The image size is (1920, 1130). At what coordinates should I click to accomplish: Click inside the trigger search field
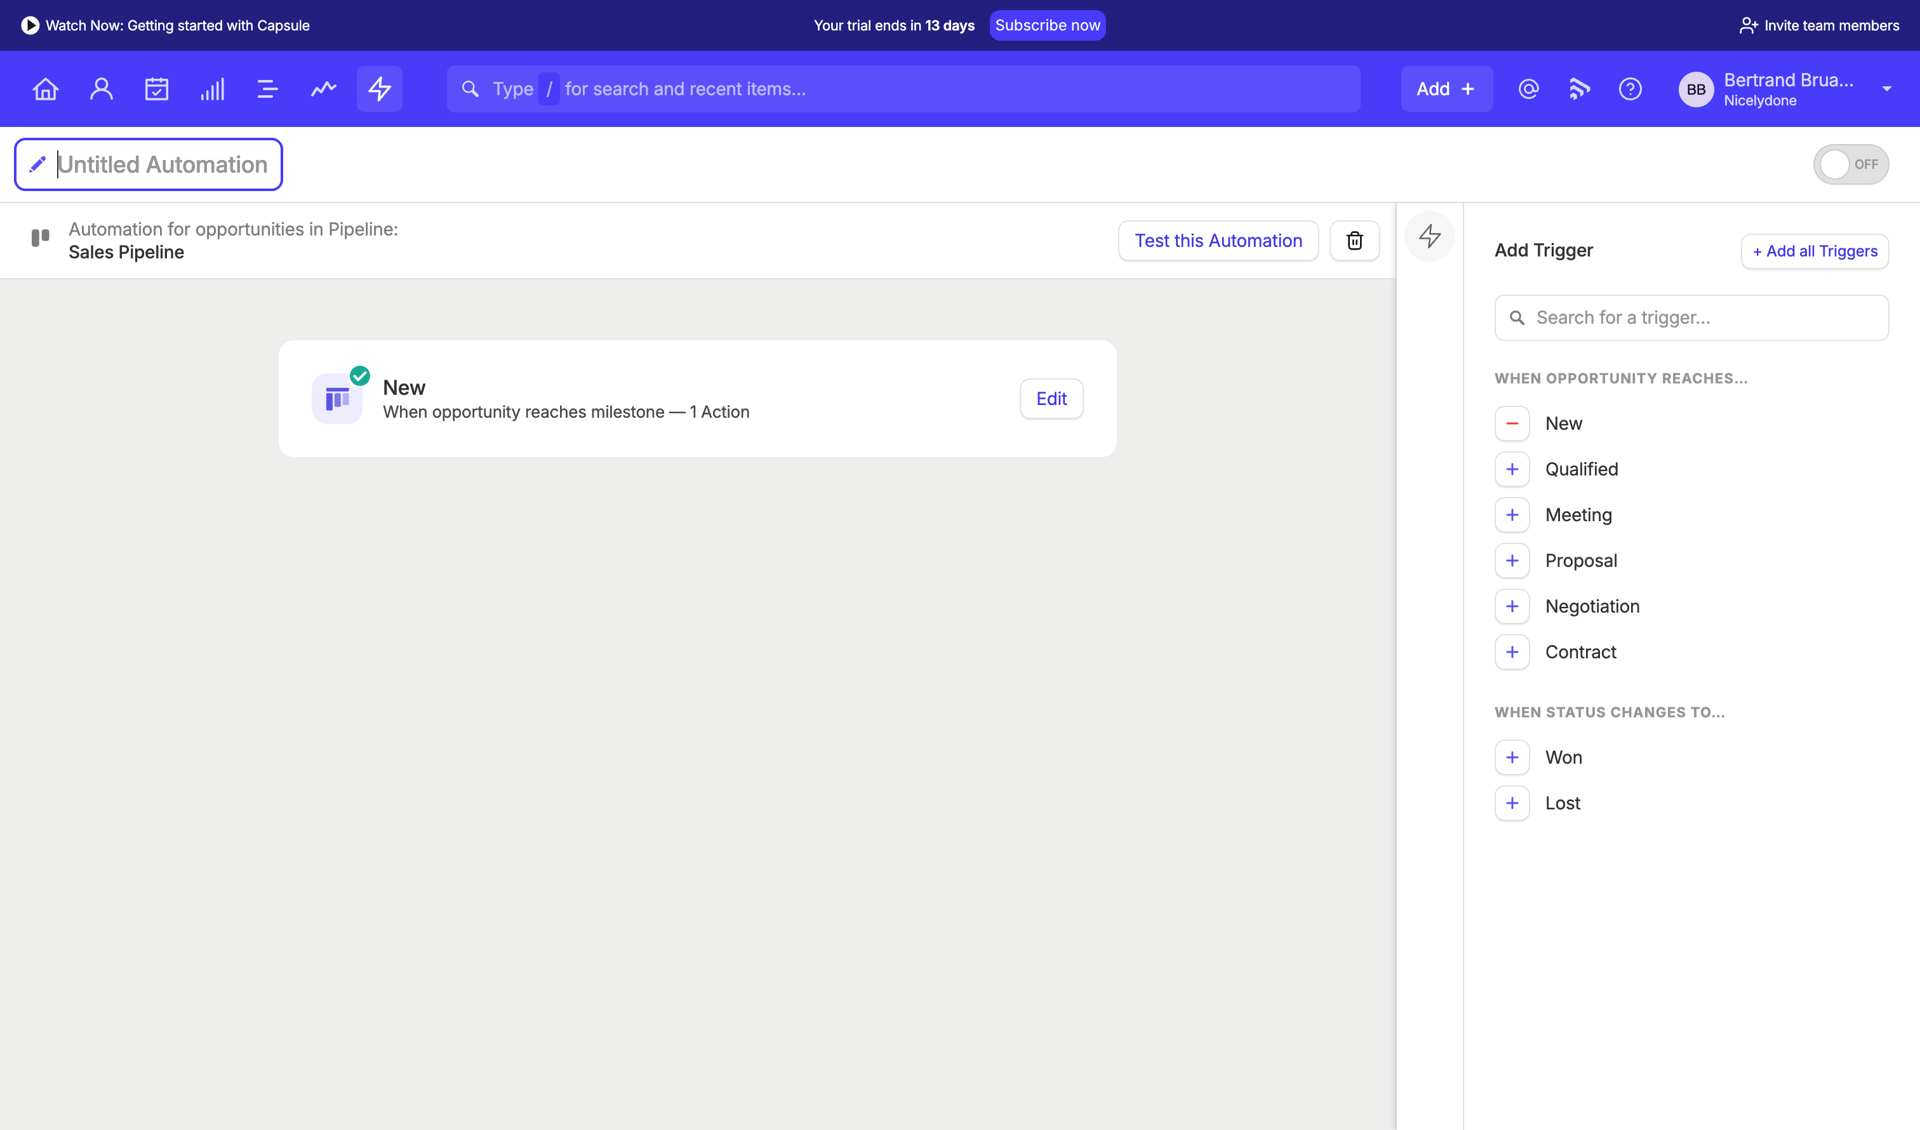[x=1691, y=317]
